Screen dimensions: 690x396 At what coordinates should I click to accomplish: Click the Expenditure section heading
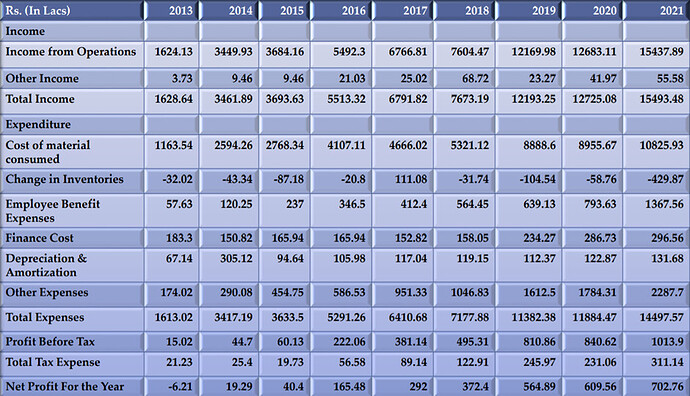pyautogui.click(x=38, y=125)
